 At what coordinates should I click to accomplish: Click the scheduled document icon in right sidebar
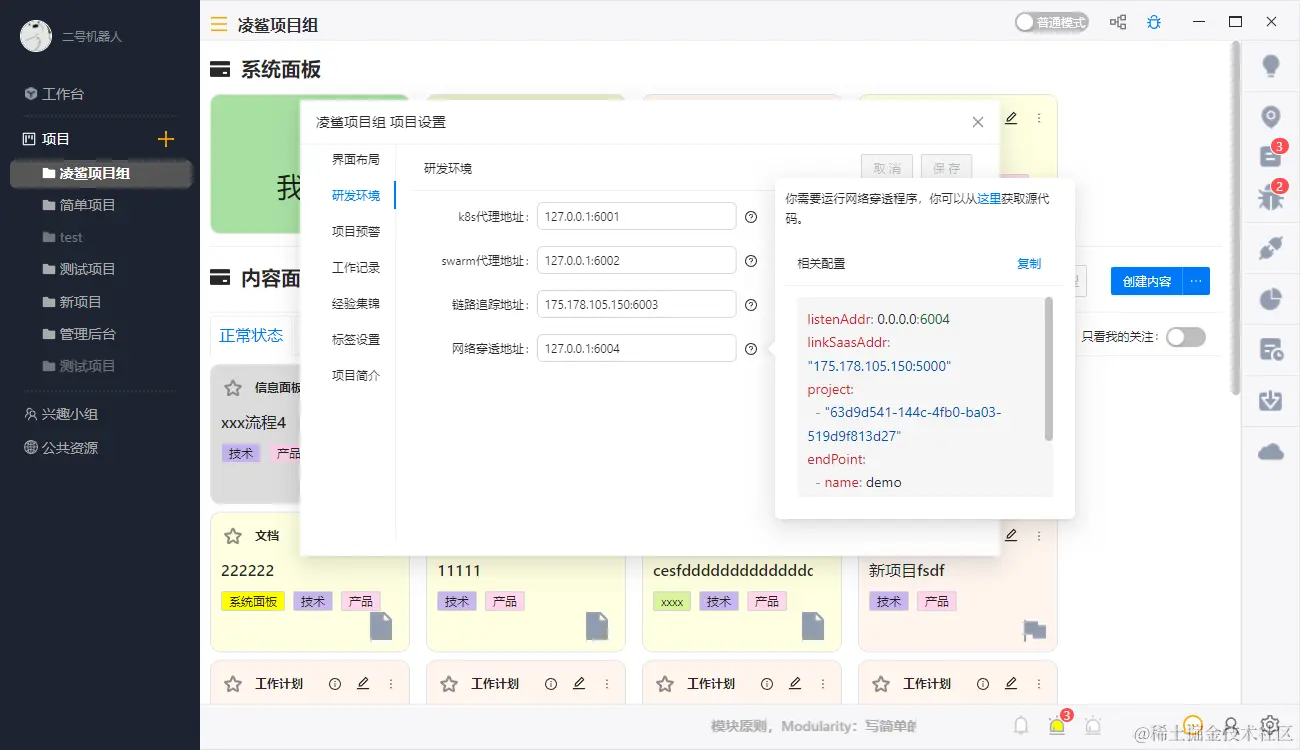tap(1271, 349)
